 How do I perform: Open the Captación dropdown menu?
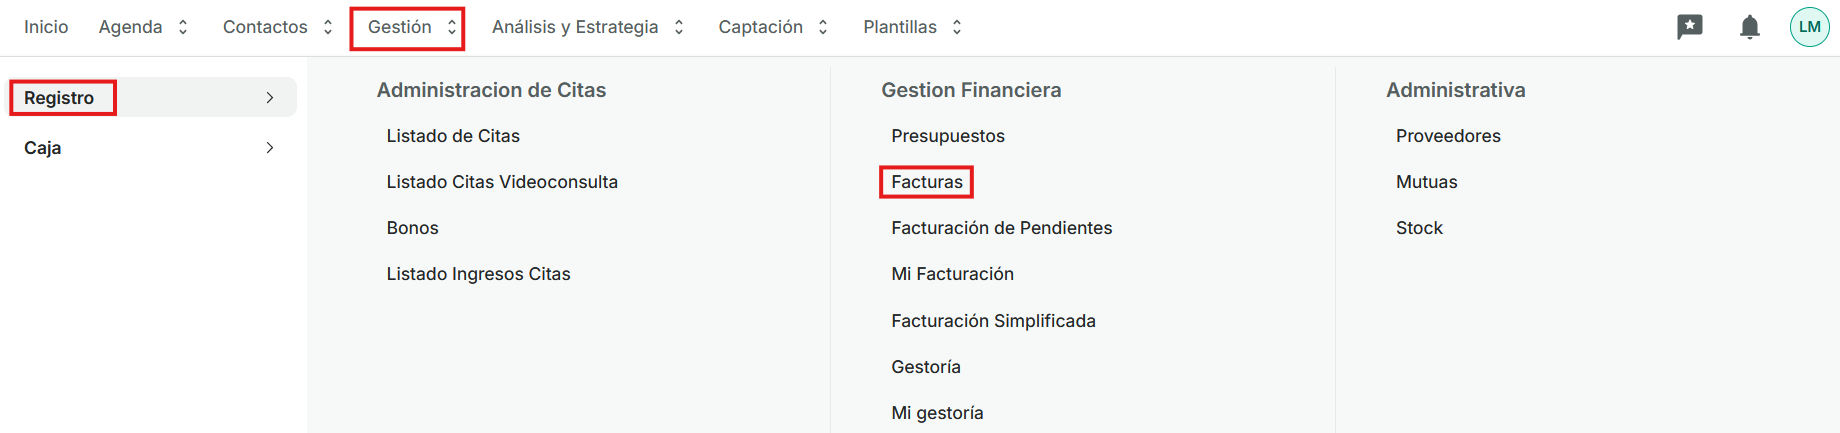[x=773, y=27]
